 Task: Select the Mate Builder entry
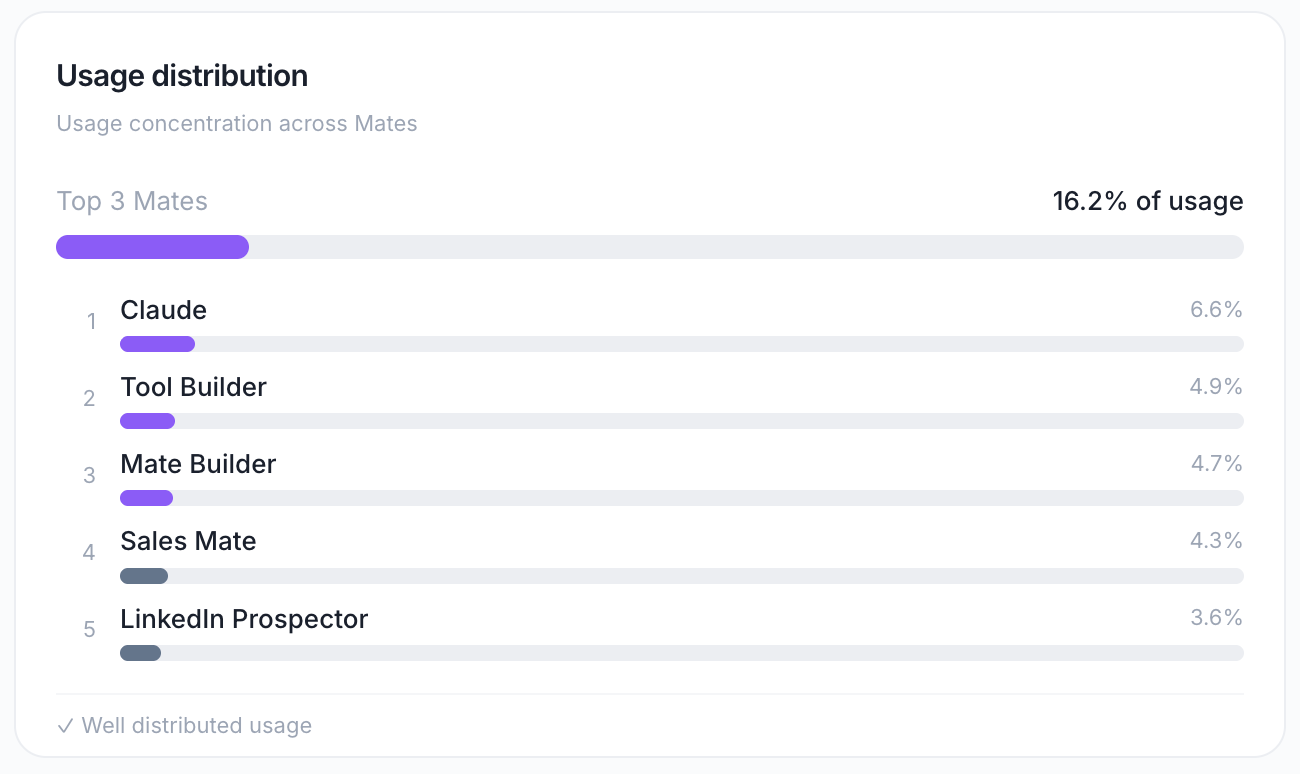tap(198, 464)
